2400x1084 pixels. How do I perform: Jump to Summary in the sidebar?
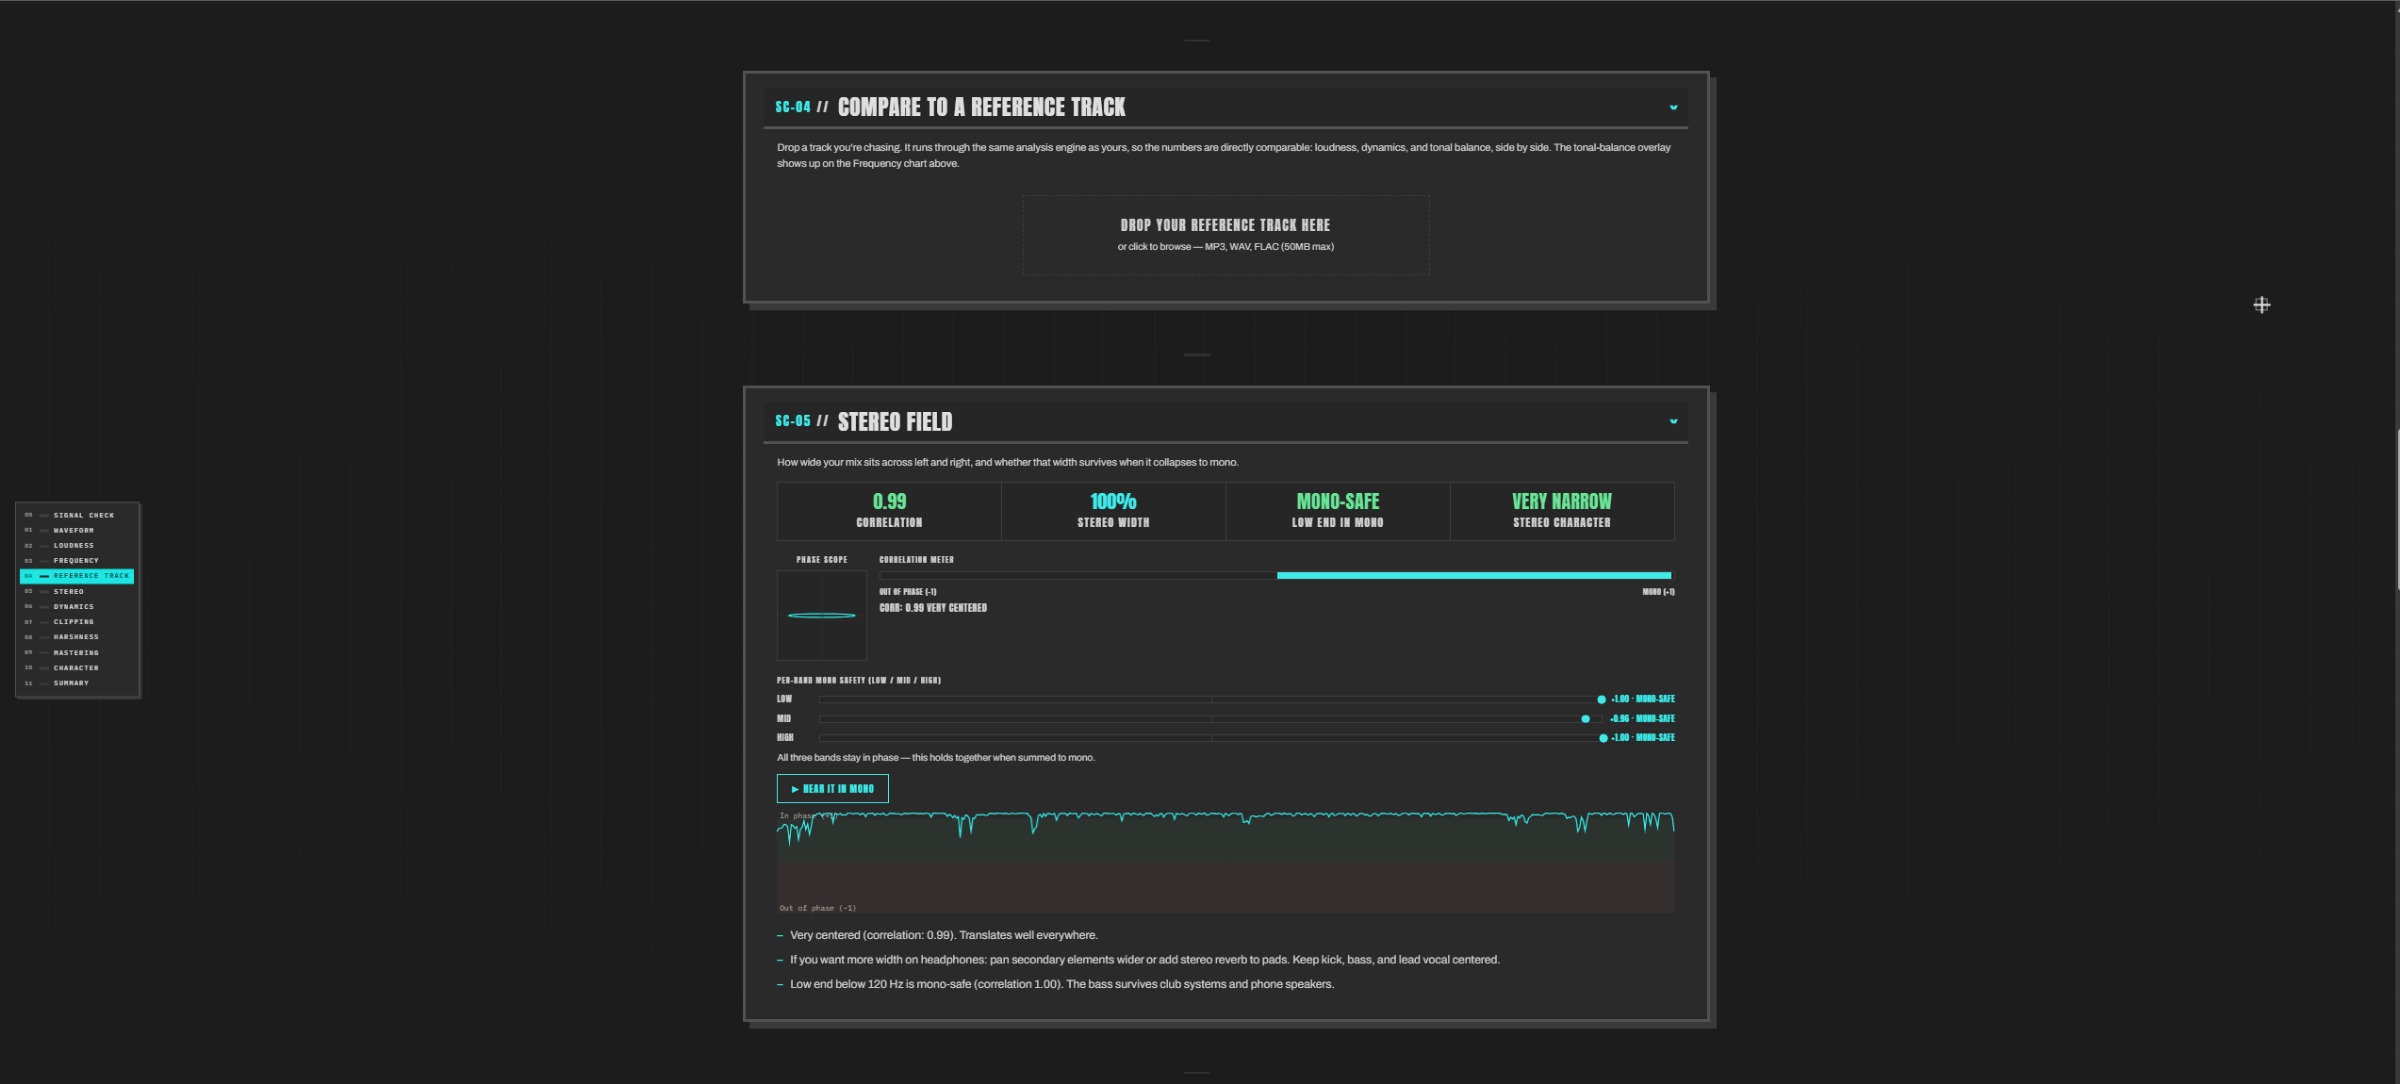[77, 683]
